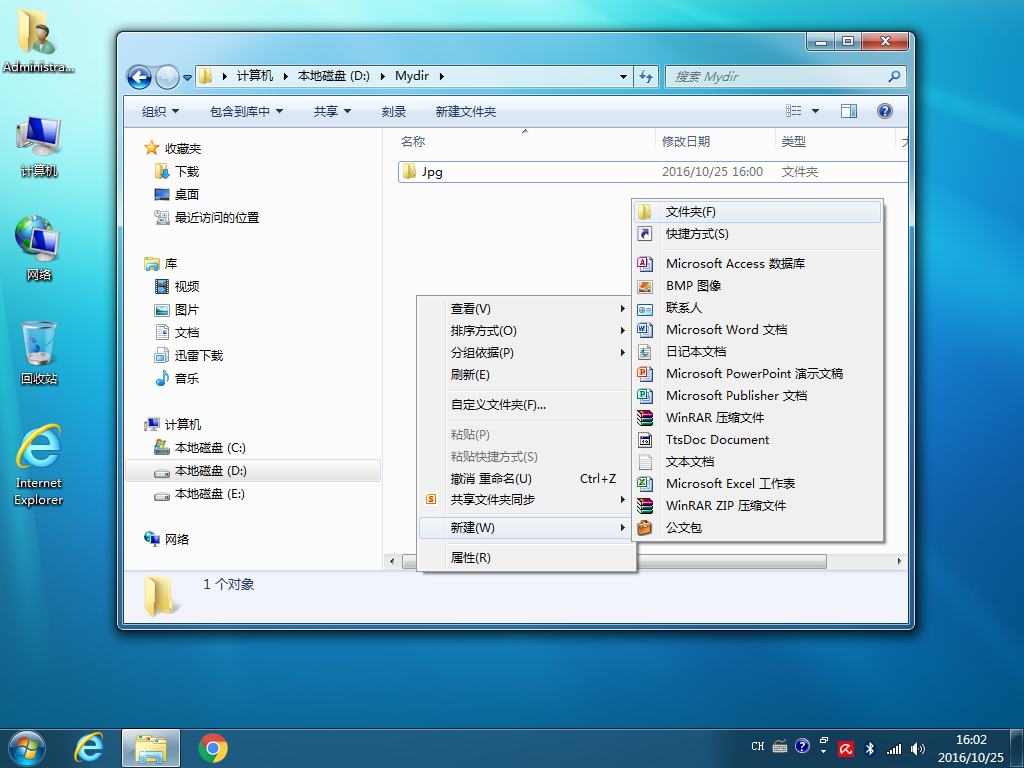Open recent pages dropdown beside Forward button

pos(187,78)
